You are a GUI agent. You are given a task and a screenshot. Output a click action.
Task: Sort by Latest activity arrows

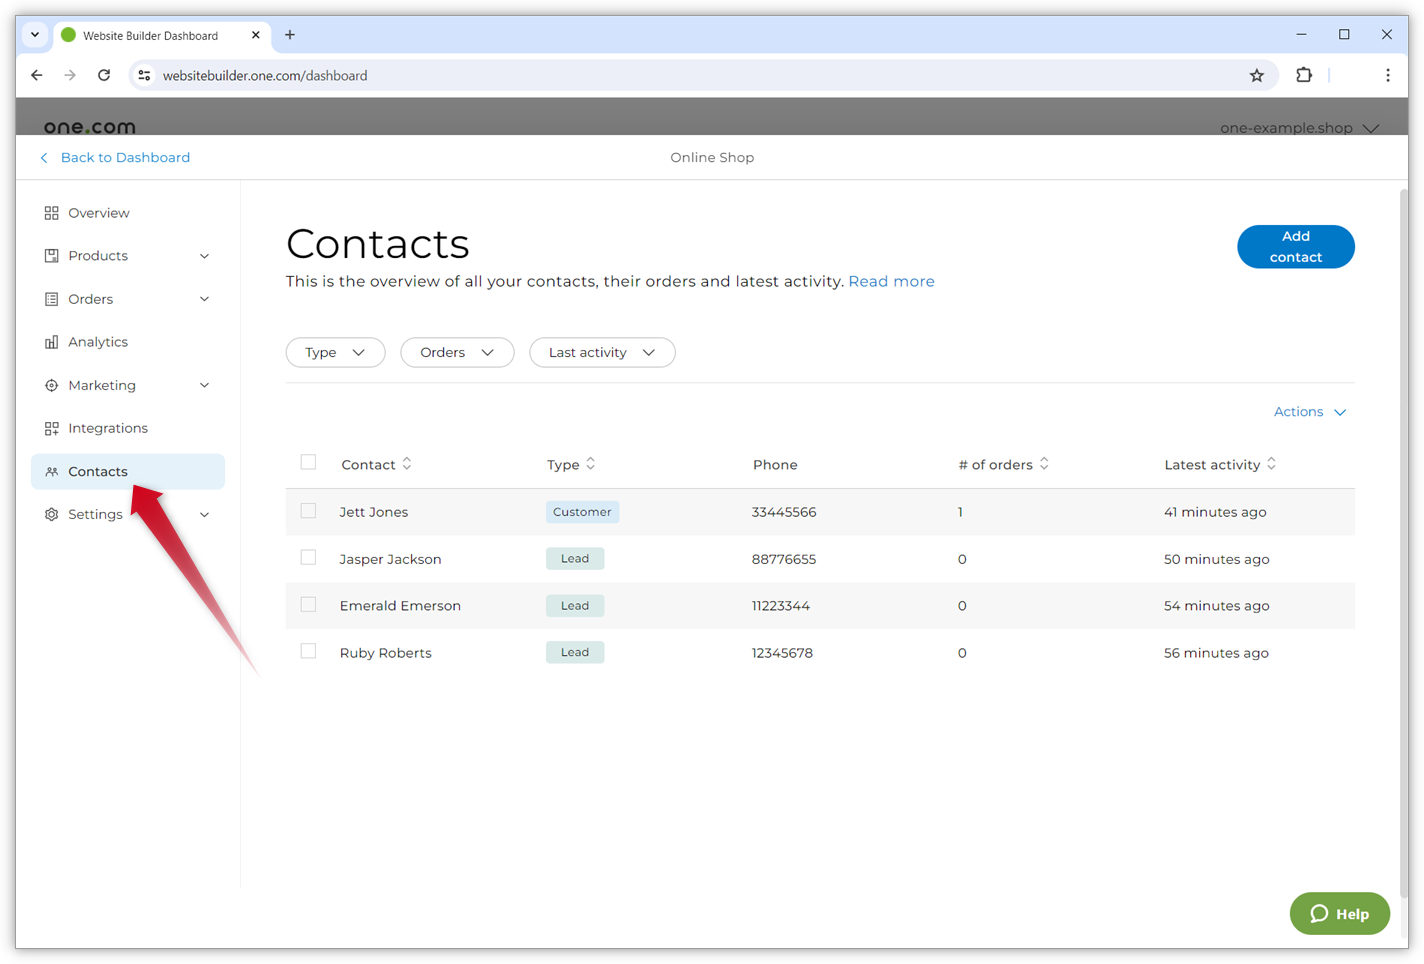point(1271,464)
